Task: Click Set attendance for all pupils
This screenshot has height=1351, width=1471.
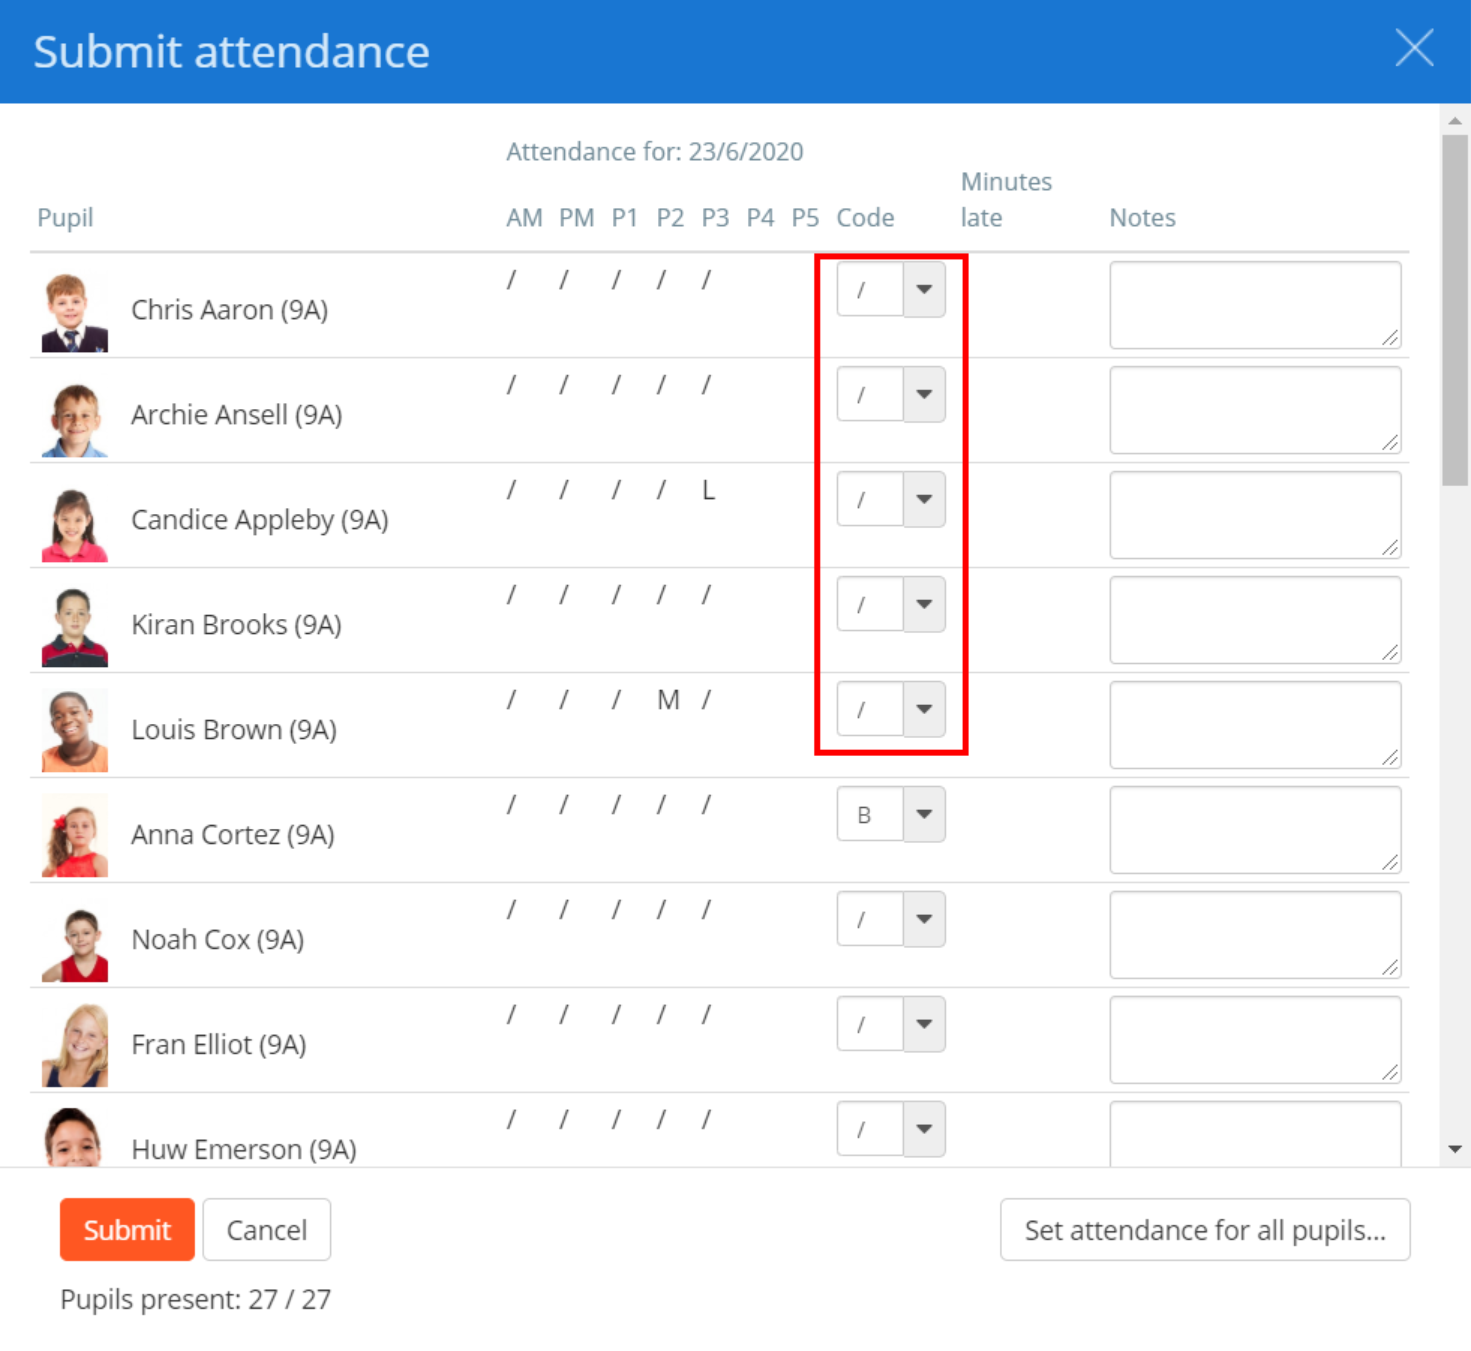Action: coord(1204,1229)
